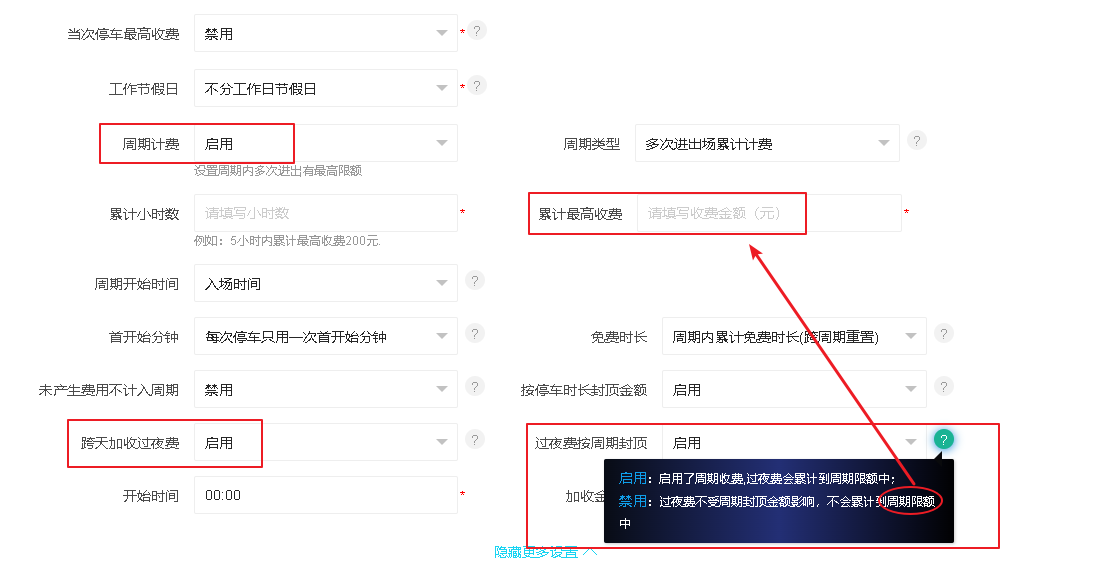Click 开始时间 field showing 00:00
Image resolution: width=1094 pixels, height=572 pixels.
[326, 495]
